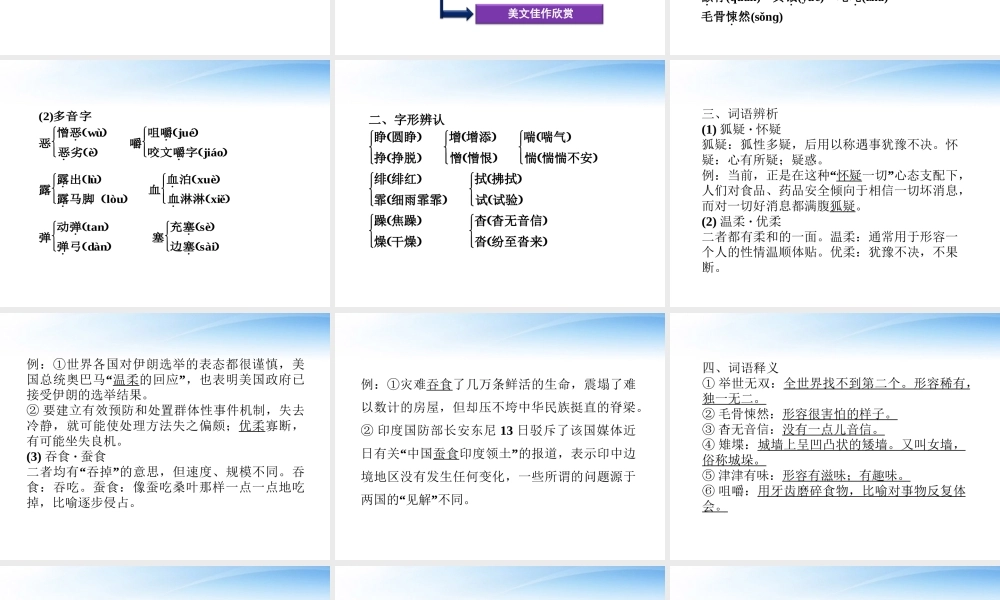Click underlined 蚕食 in India example
Image resolution: width=1000 pixels, height=600 pixels.
coord(446,453)
